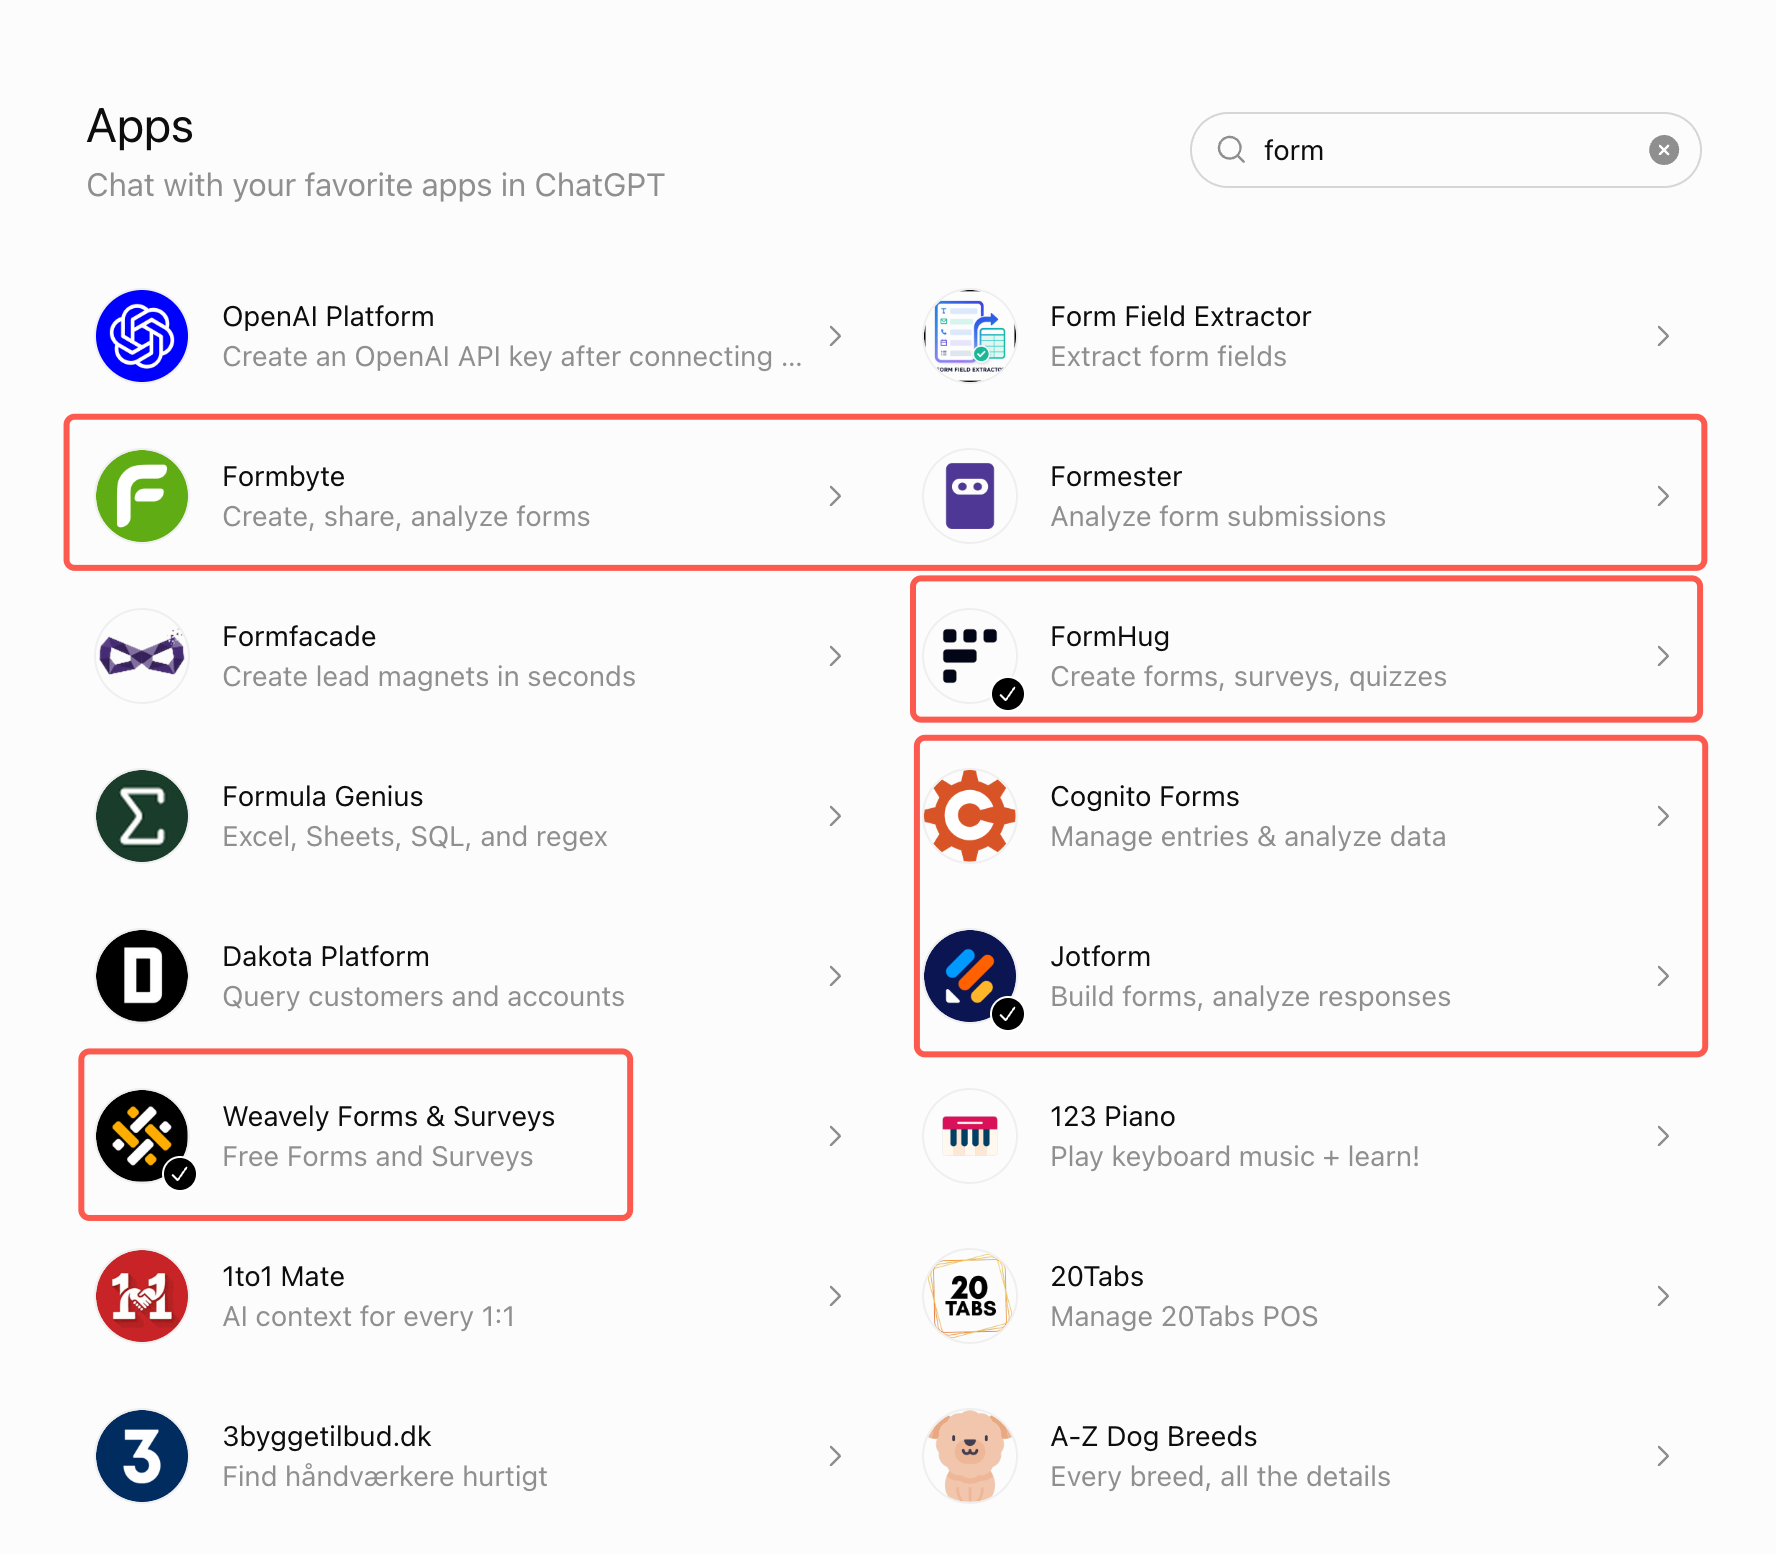Screen dimensions: 1776x1554
Task: Click 'Find håndværkere hurtigt' description
Action: [385, 1477]
